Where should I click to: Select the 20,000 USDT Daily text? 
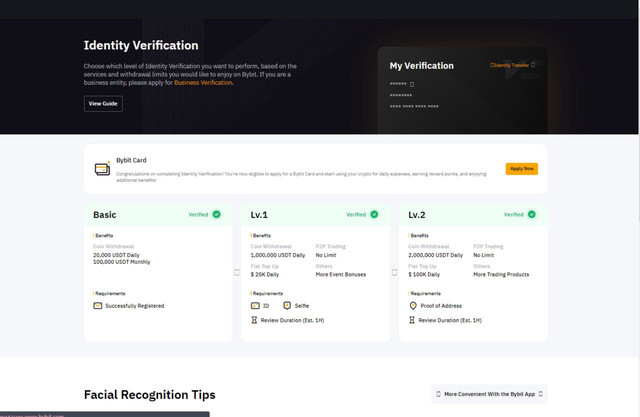[x=116, y=255]
